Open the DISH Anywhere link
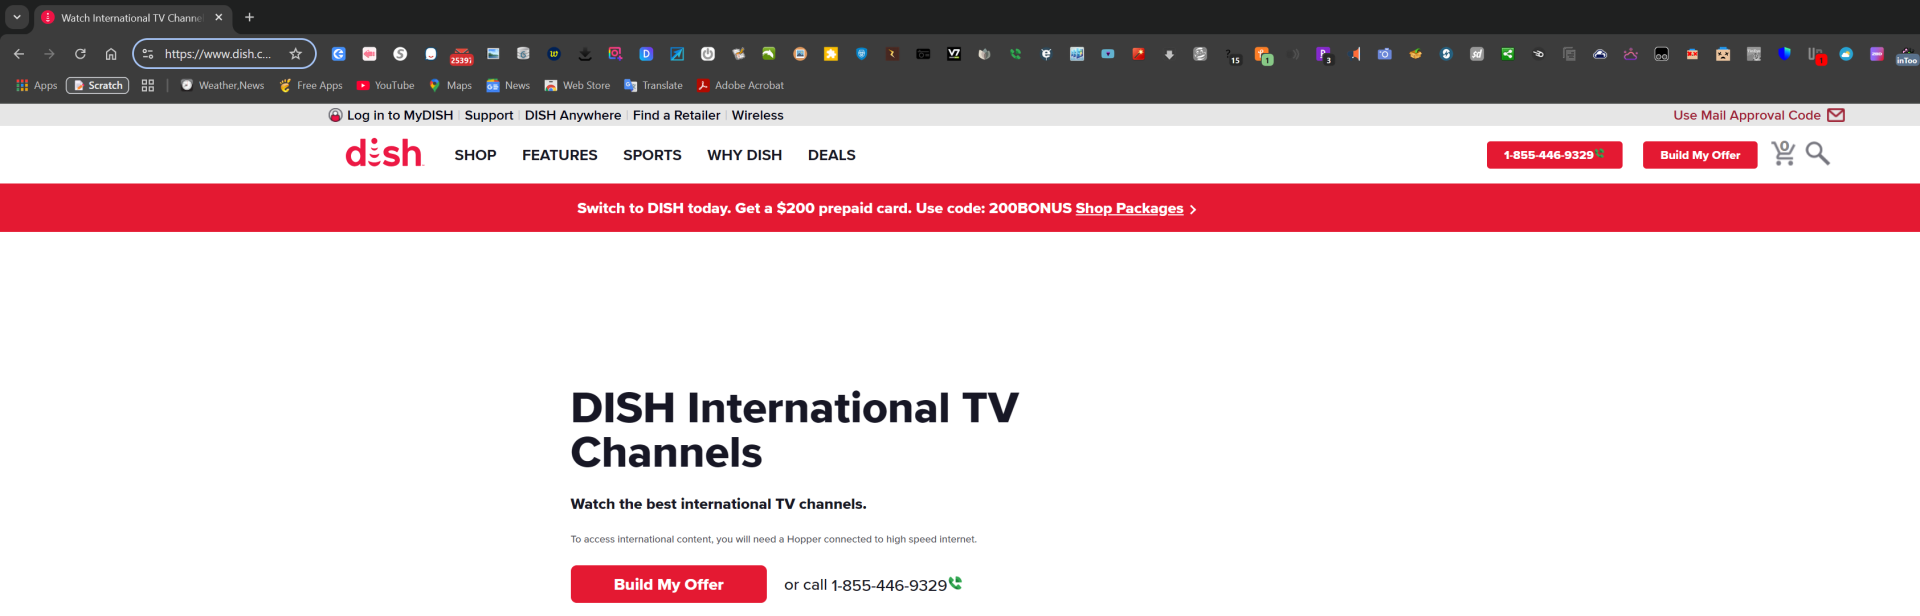Screen dimensions: 1920x616 [x=573, y=115]
